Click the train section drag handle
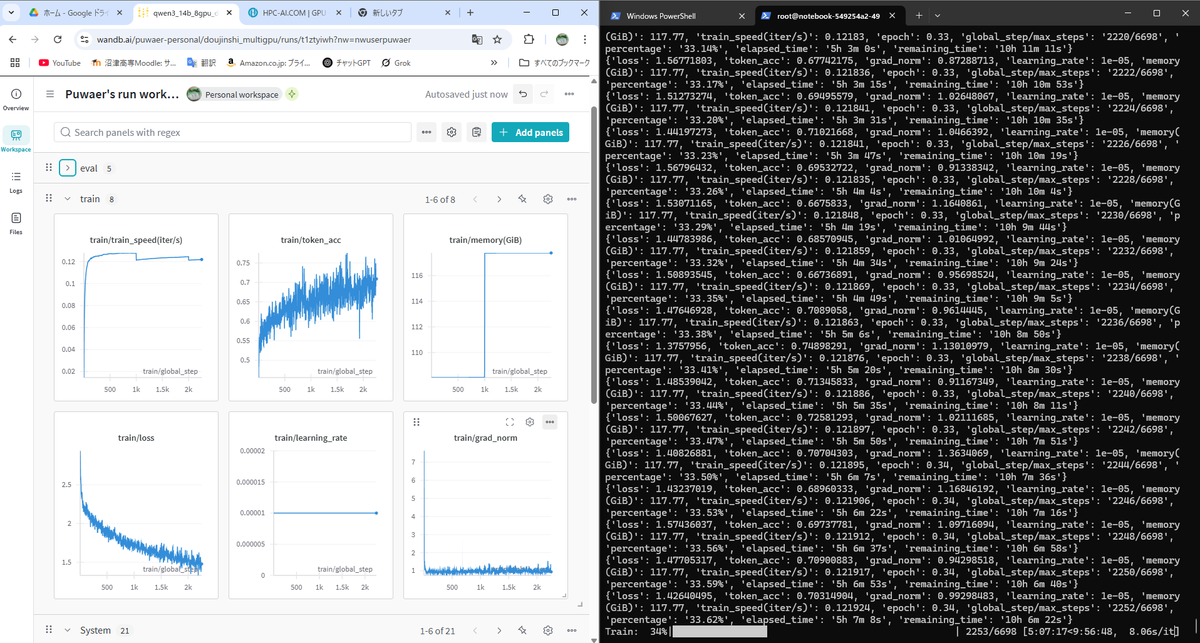The width and height of the screenshot is (1200, 643). click(48, 199)
